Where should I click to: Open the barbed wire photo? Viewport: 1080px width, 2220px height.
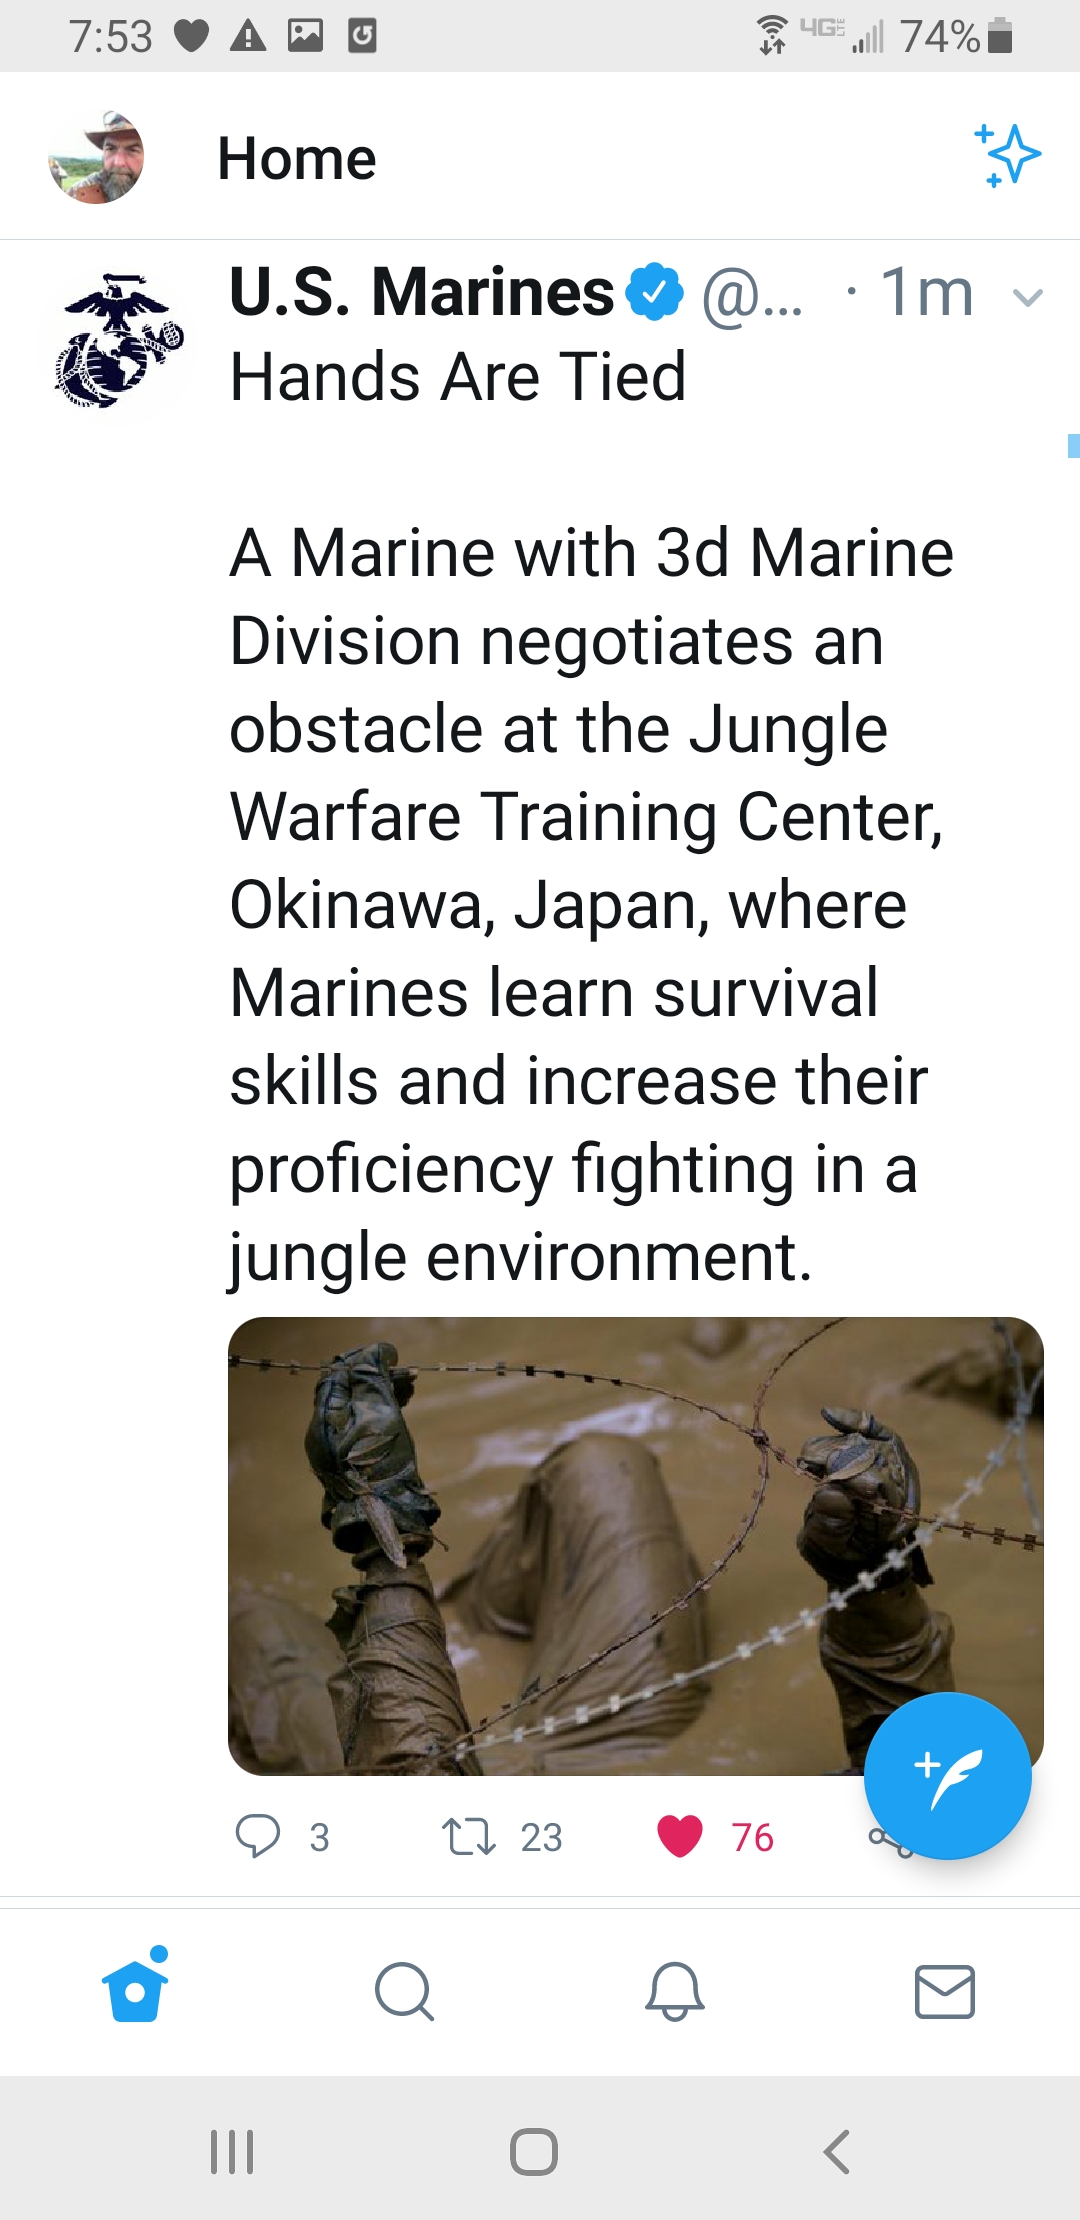636,1546
